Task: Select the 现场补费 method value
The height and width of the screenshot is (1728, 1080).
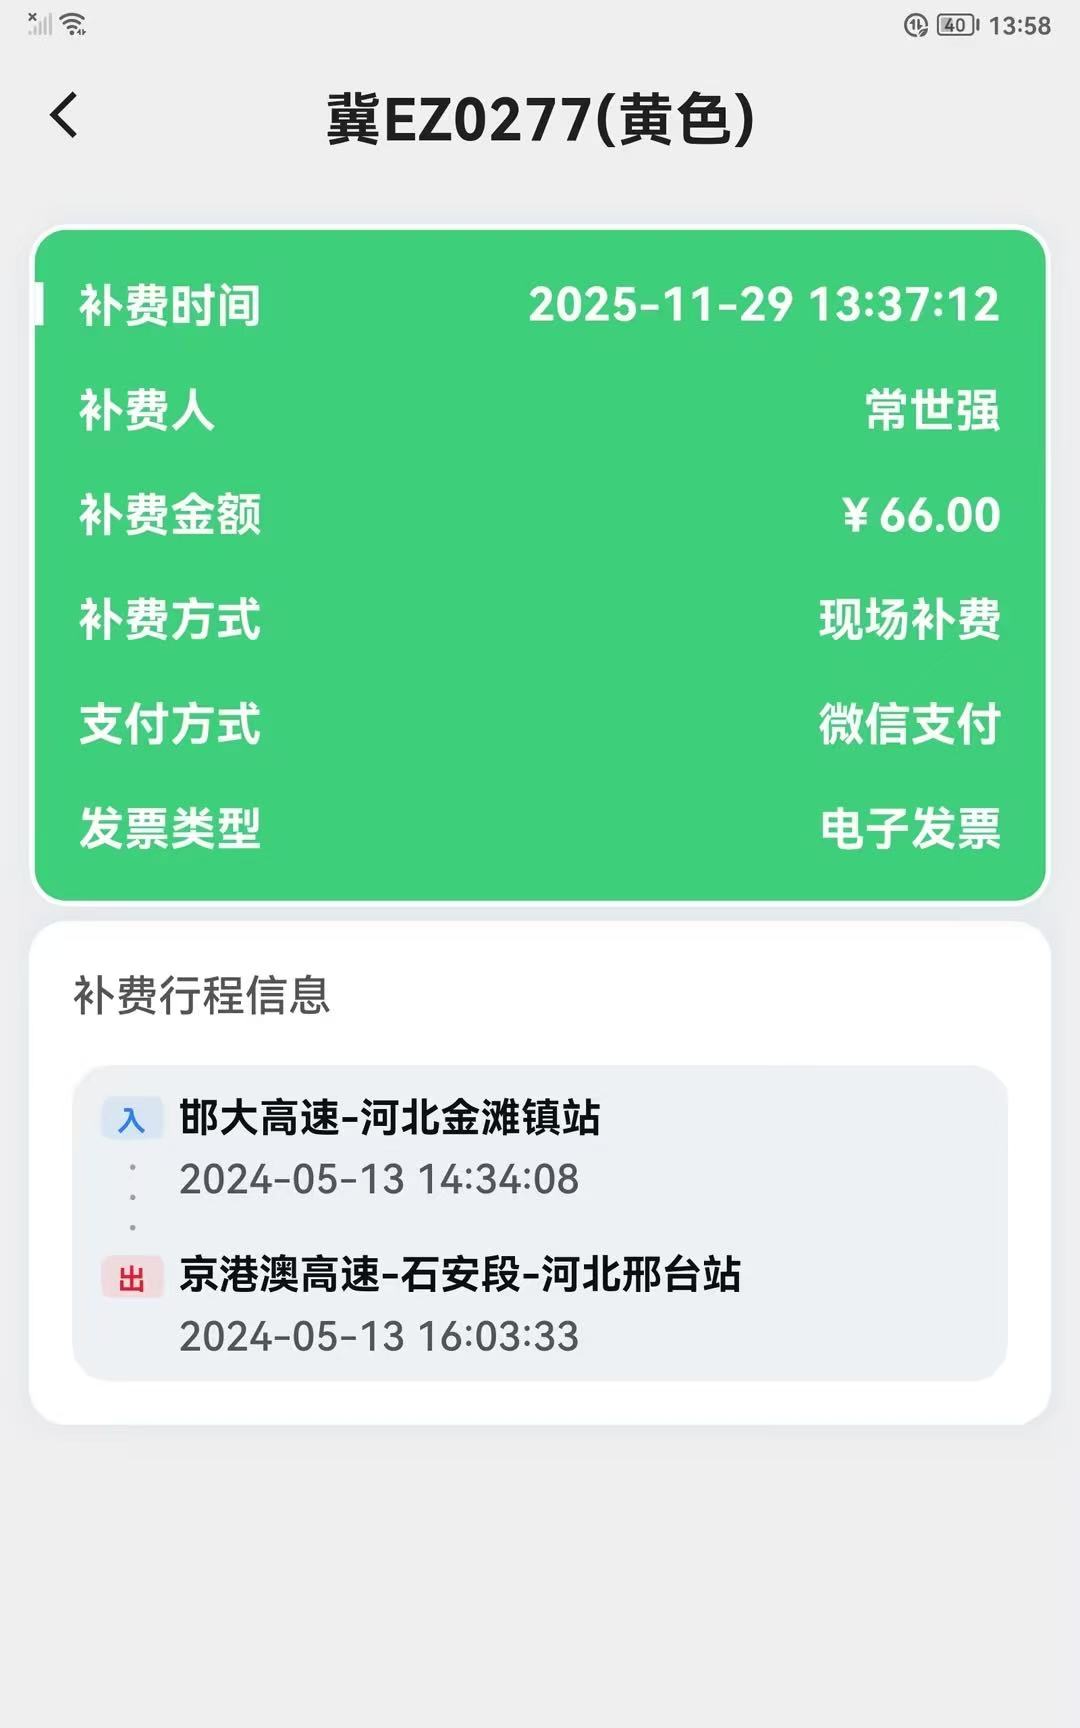Action: pos(909,619)
